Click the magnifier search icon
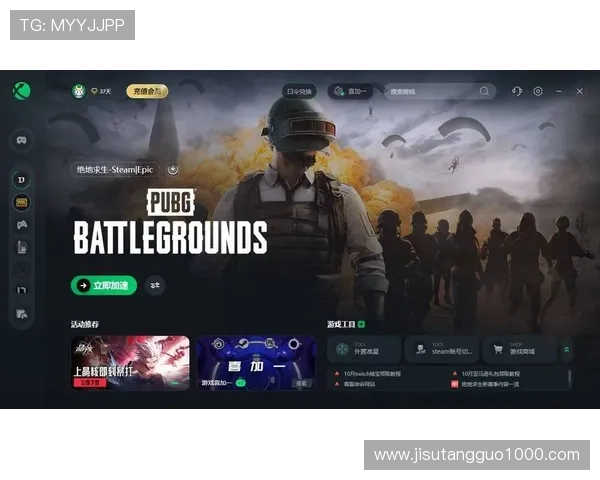Screen dimensions: 600x480 (x=484, y=91)
